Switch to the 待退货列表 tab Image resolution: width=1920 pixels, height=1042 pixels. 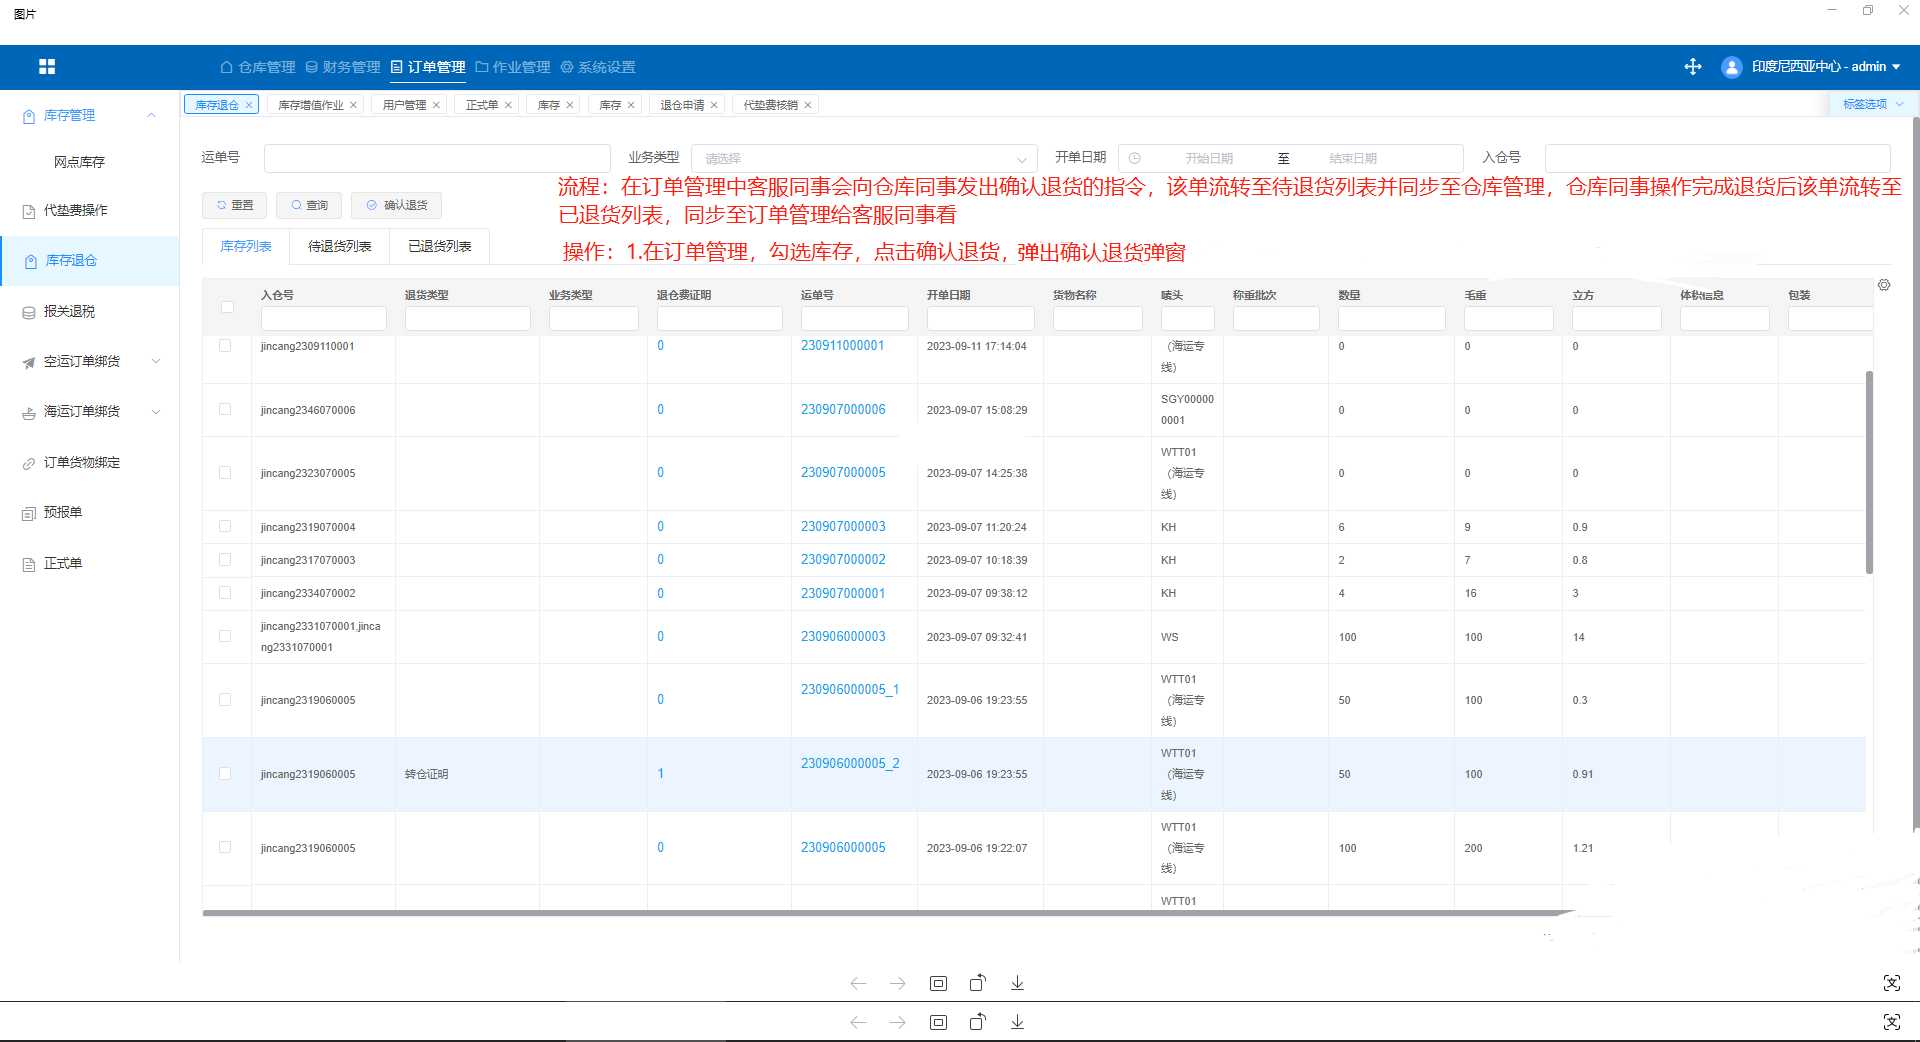point(339,246)
